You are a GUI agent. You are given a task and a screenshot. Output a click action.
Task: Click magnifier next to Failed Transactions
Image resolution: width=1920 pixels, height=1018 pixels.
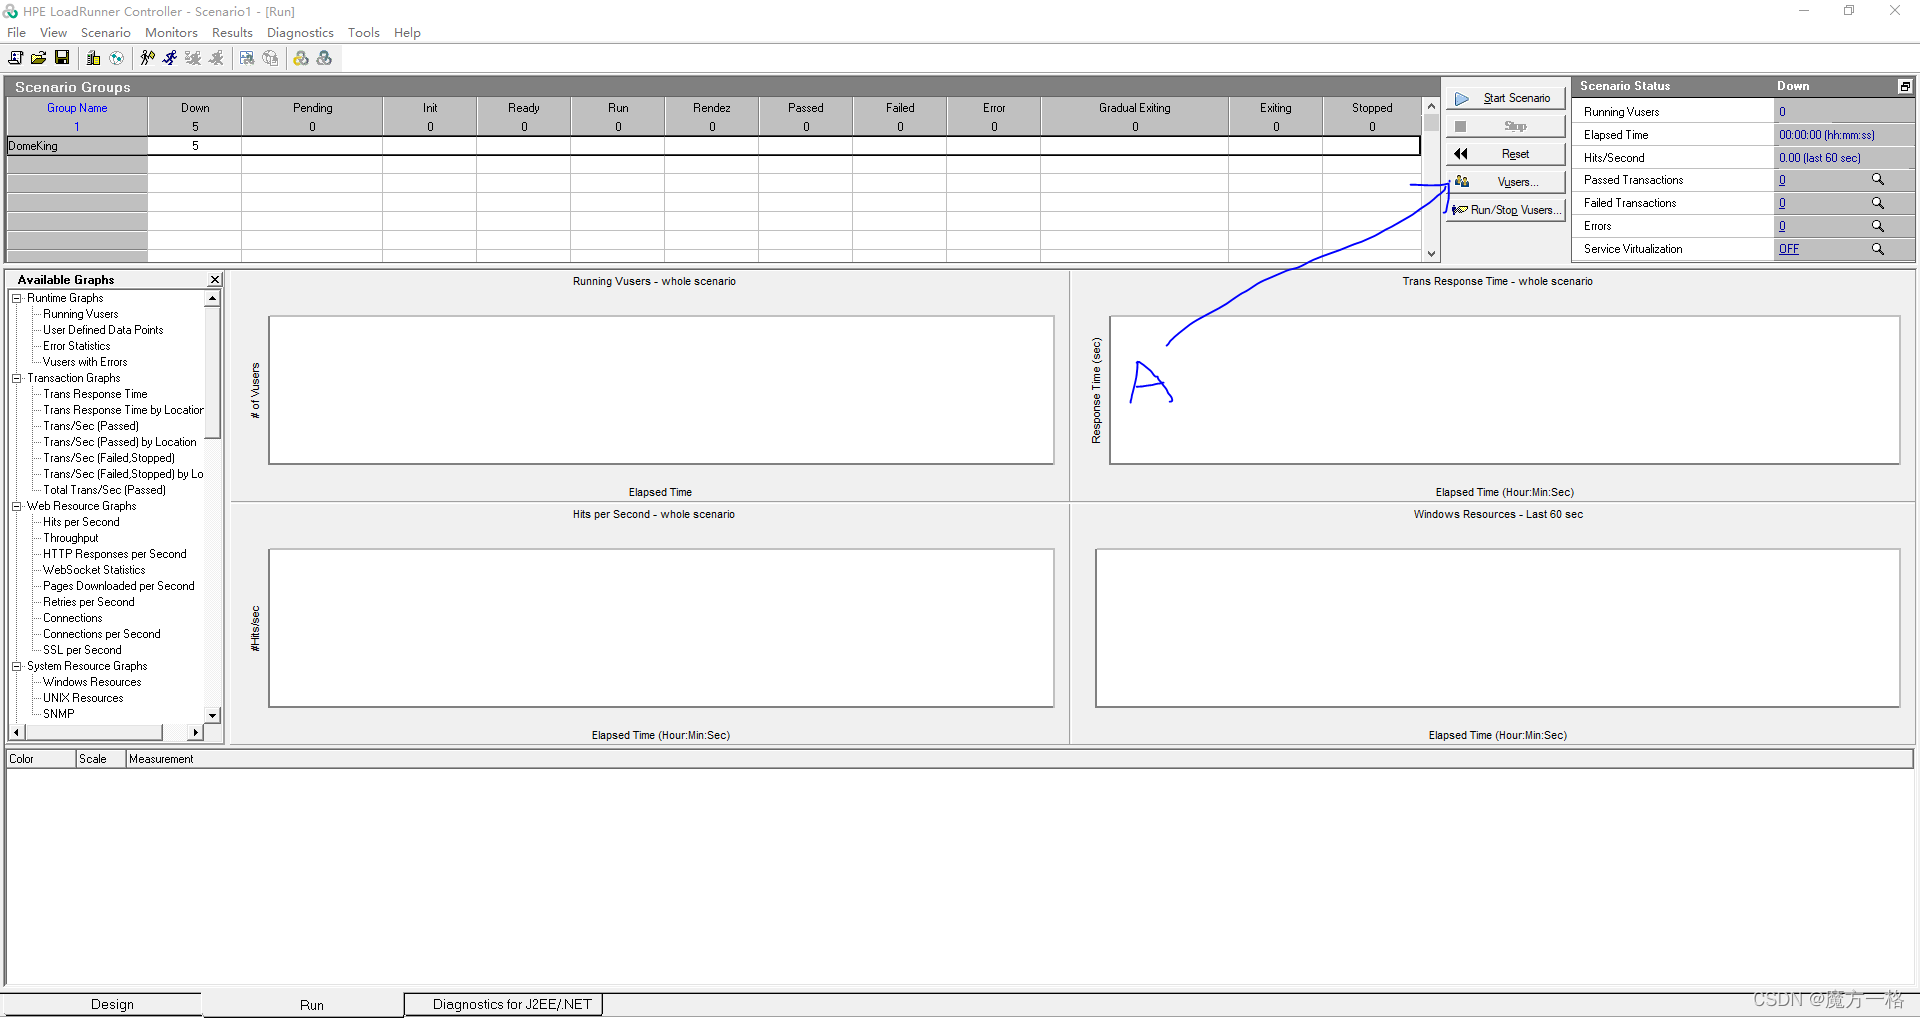click(x=1877, y=203)
